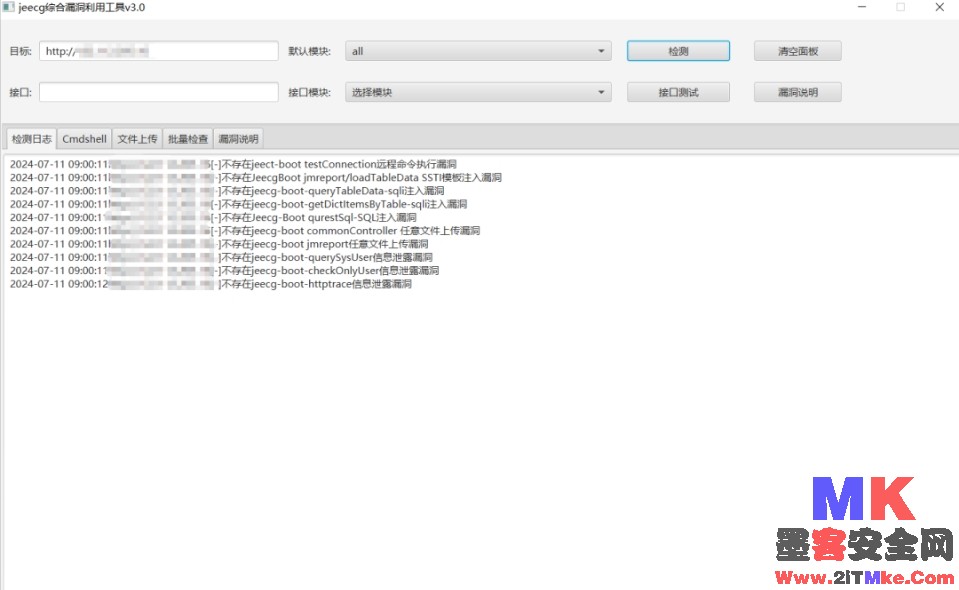Minimize the jeecg tool window

pyautogui.click(x=862, y=7)
